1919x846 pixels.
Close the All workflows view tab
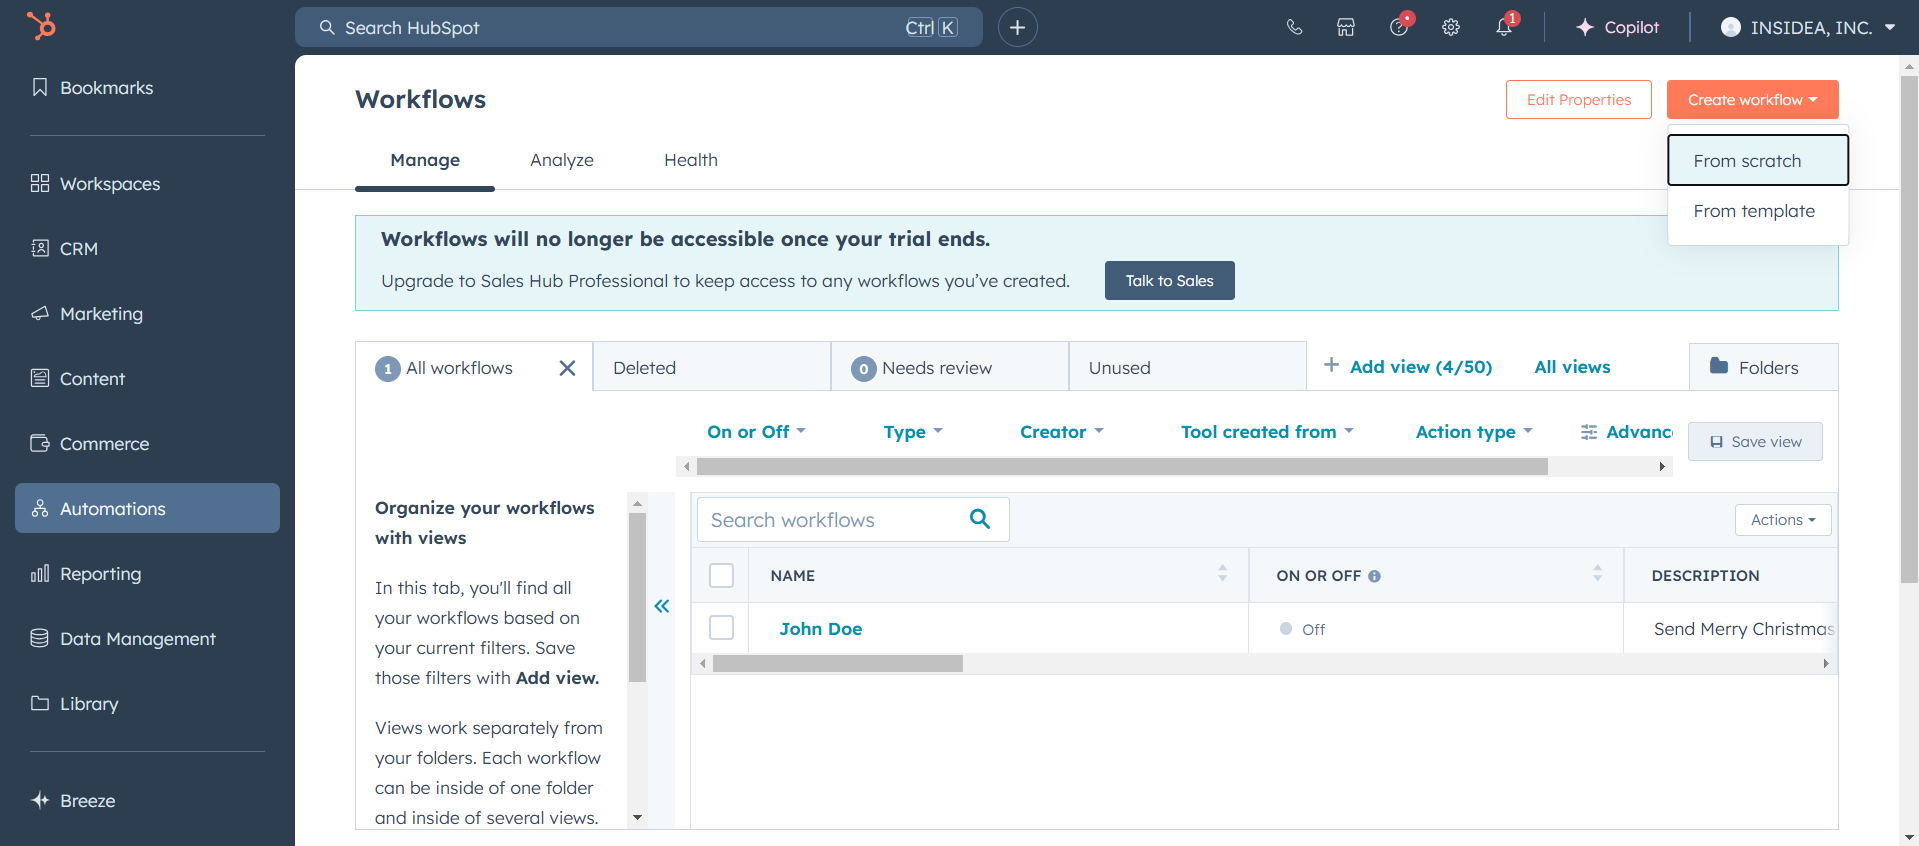point(567,368)
